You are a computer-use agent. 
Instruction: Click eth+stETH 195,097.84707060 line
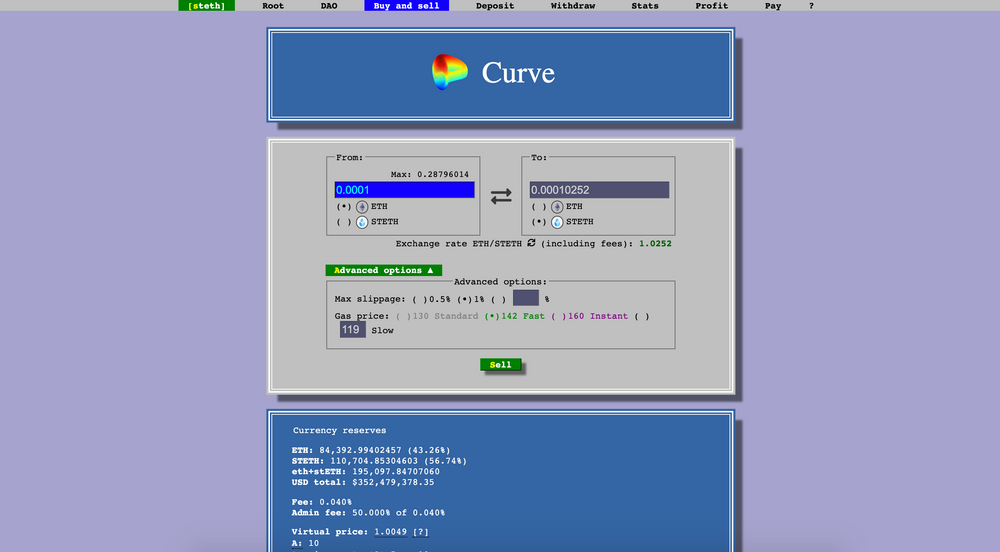[365, 472]
